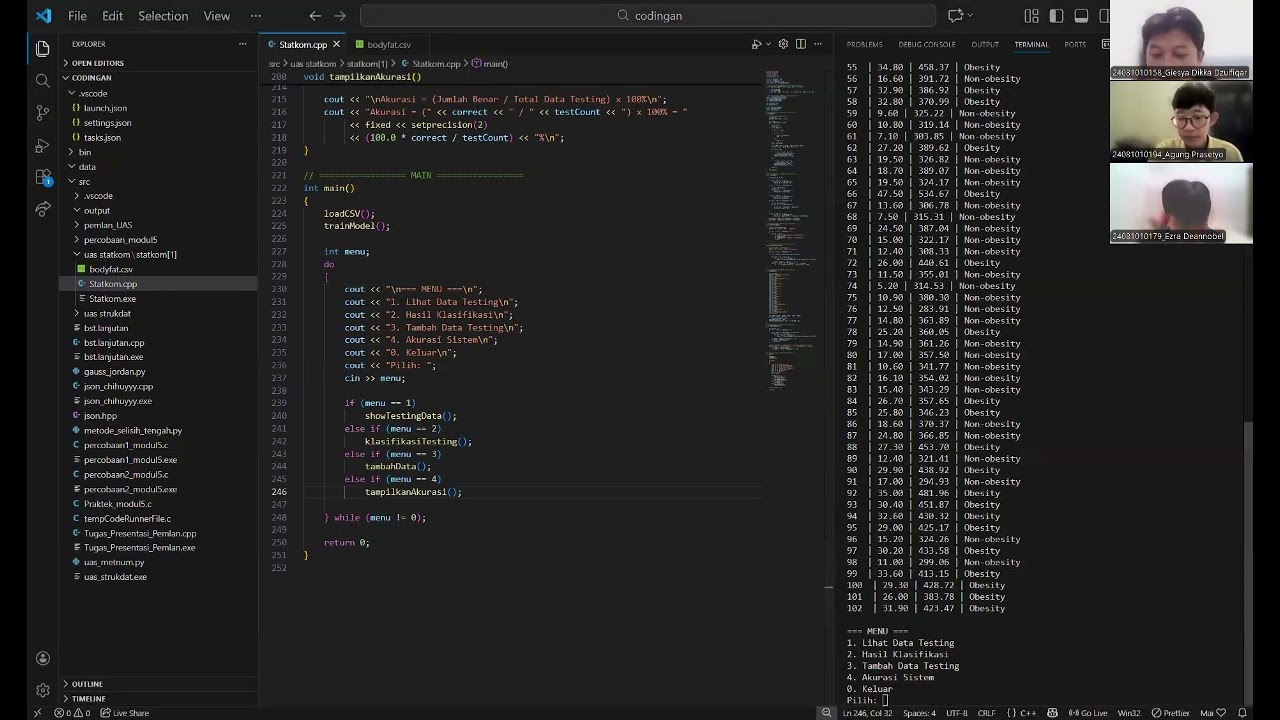Click Go Live in status bar
1280x720 pixels.
pos(1088,713)
